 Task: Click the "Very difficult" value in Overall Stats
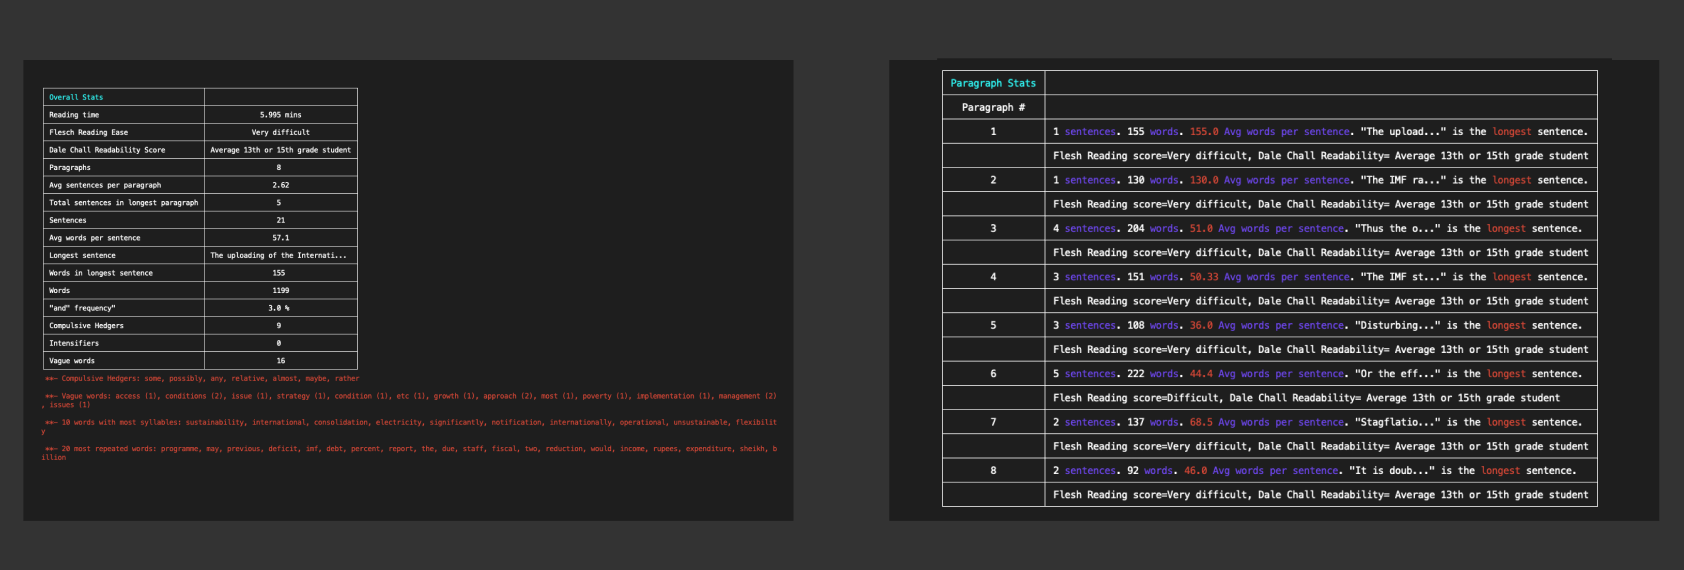click(280, 132)
